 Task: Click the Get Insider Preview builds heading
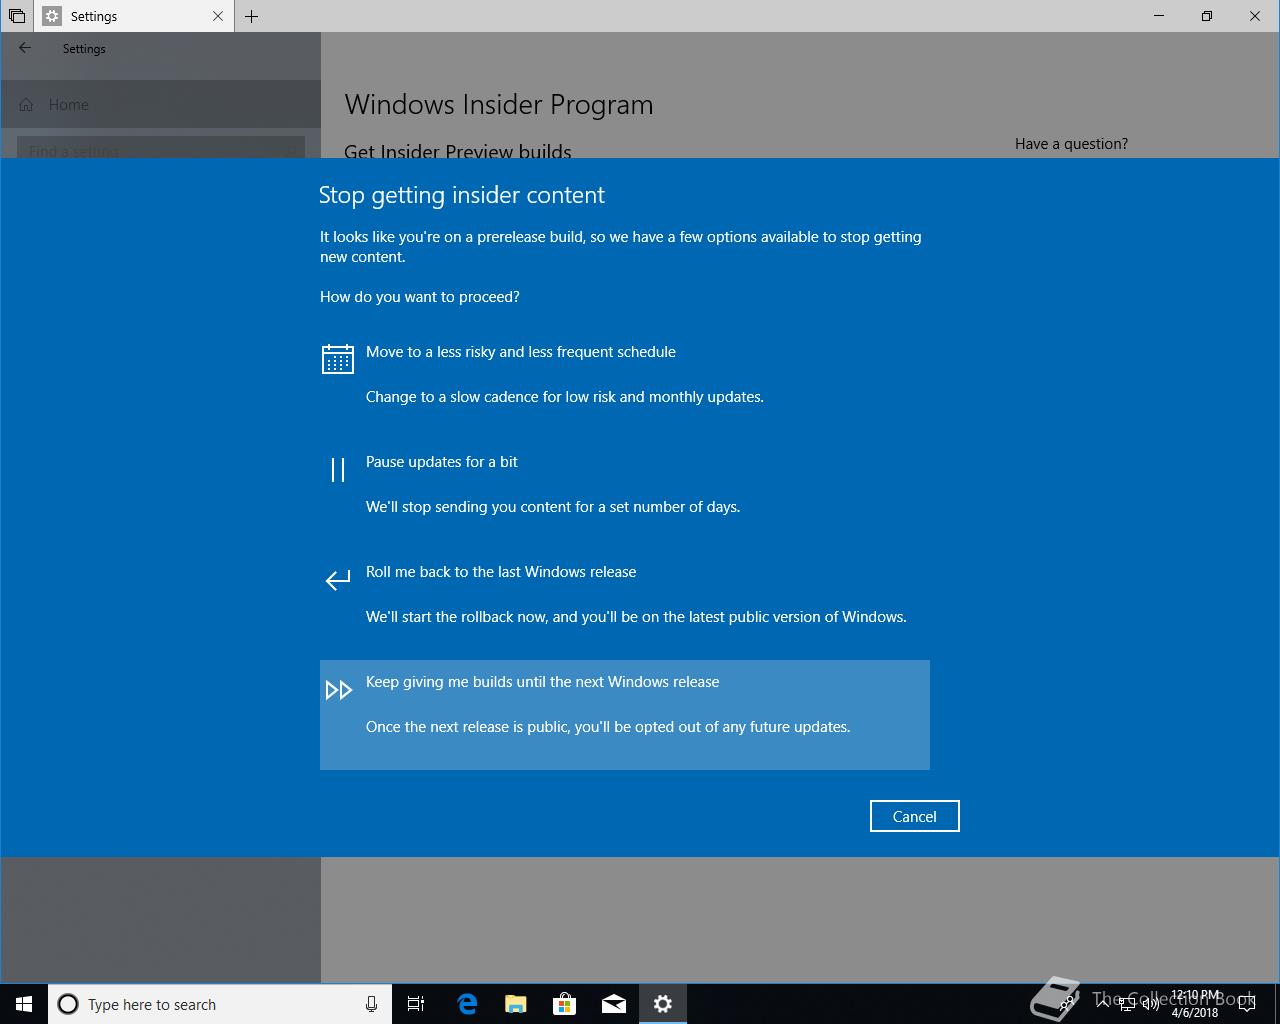tap(458, 150)
